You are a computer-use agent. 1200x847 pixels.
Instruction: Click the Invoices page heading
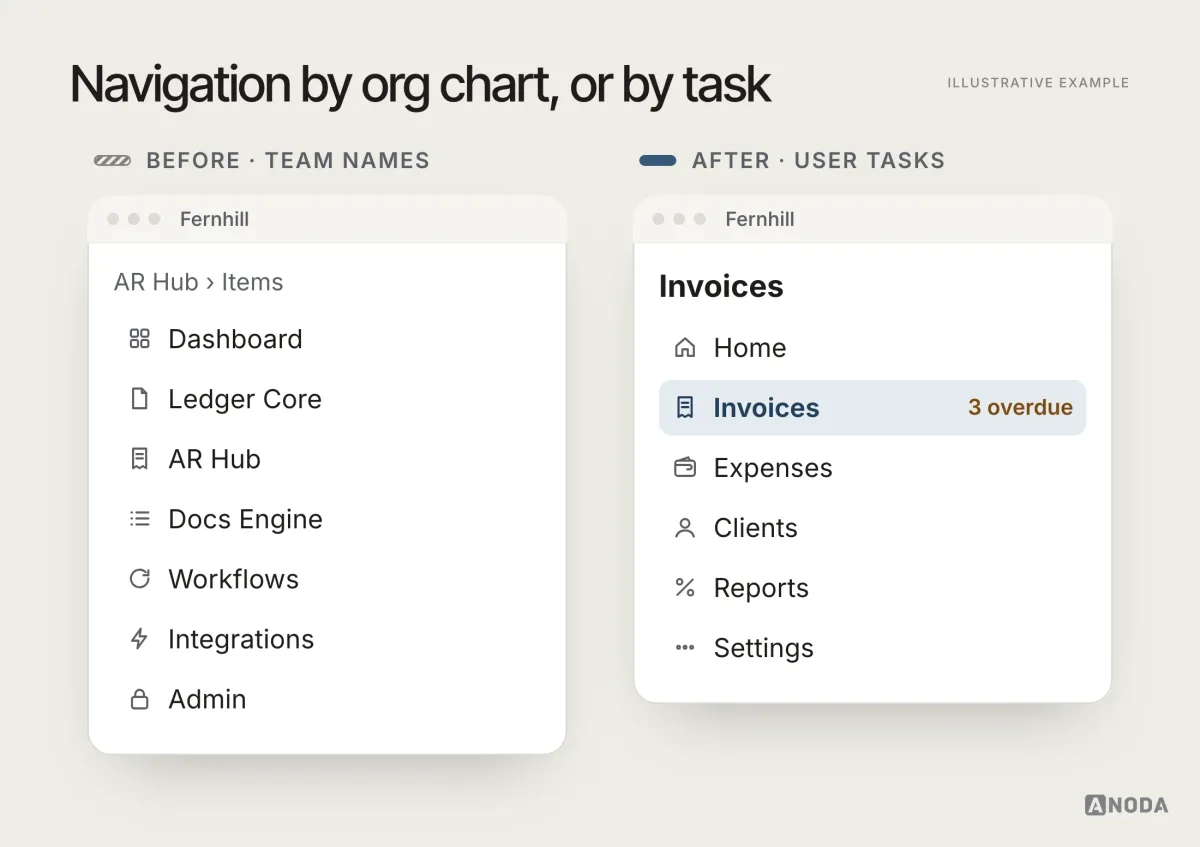(x=721, y=287)
